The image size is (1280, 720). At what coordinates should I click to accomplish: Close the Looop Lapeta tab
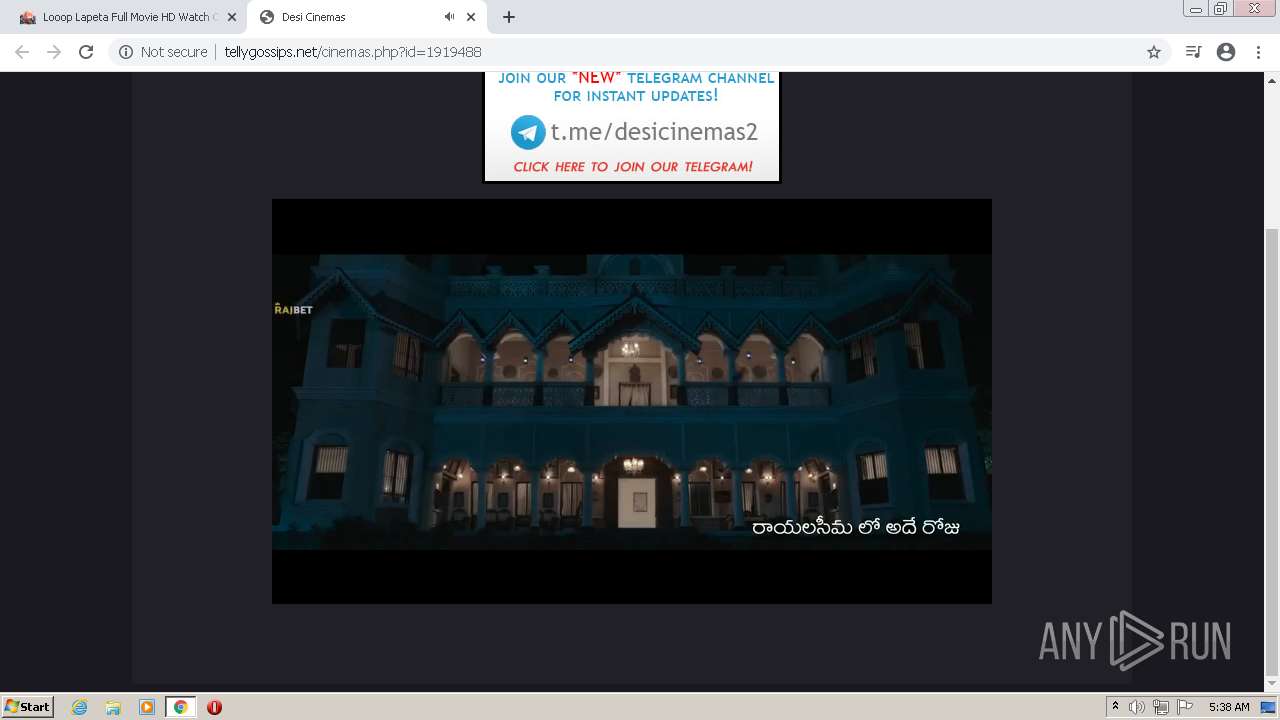[x=231, y=17]
